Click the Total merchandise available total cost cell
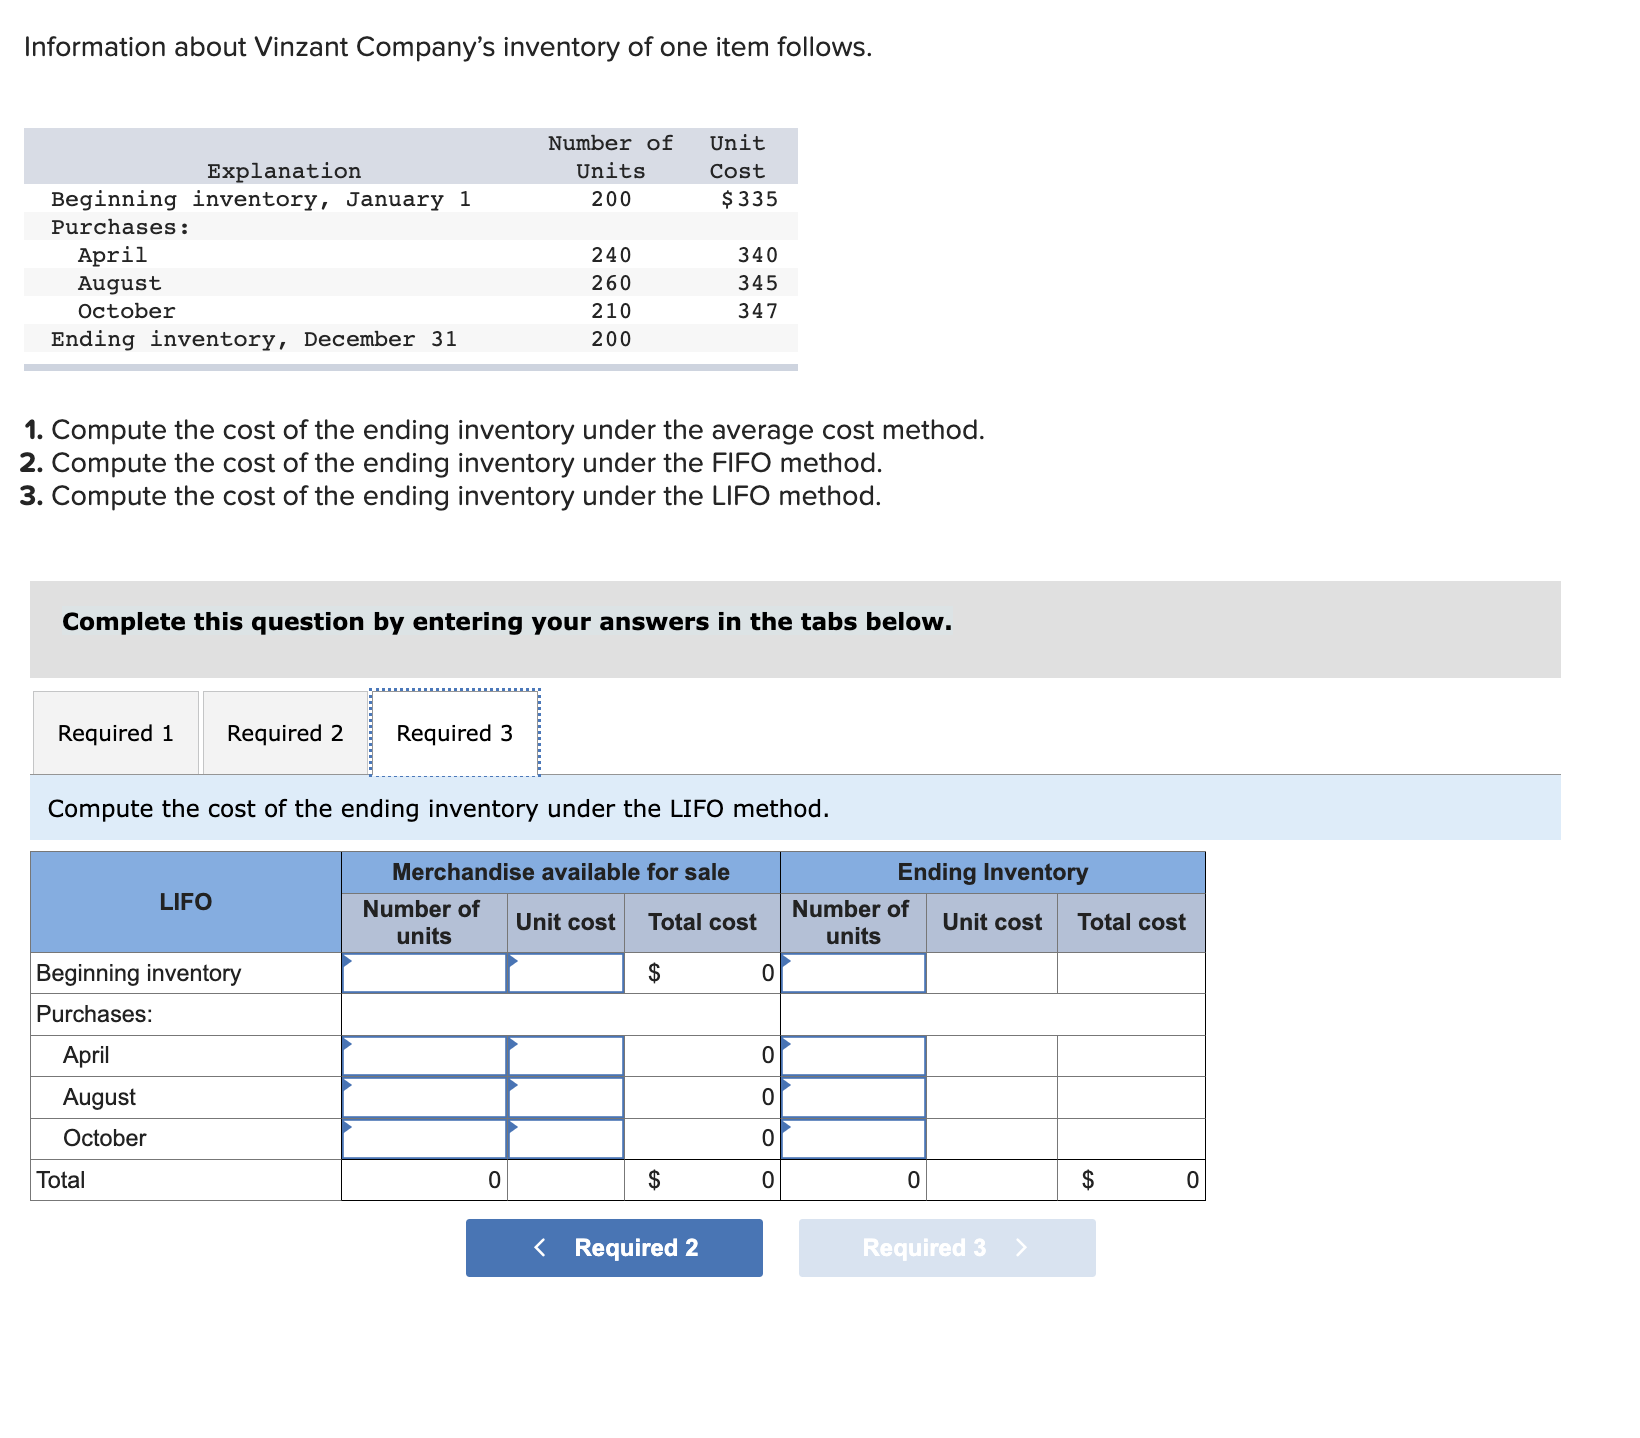 tap(702, 1180)
